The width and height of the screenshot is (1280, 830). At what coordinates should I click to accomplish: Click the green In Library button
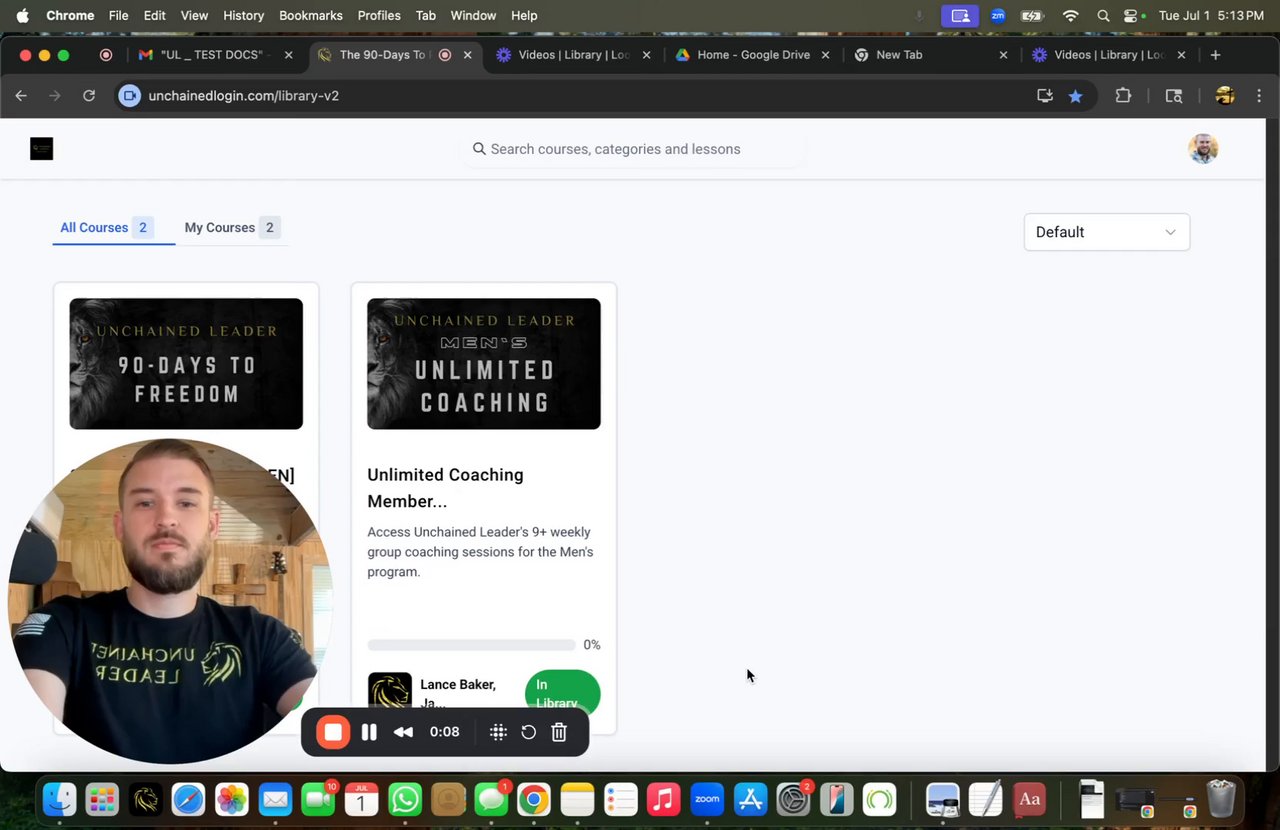pyautogui.click(x=562, y=692)
